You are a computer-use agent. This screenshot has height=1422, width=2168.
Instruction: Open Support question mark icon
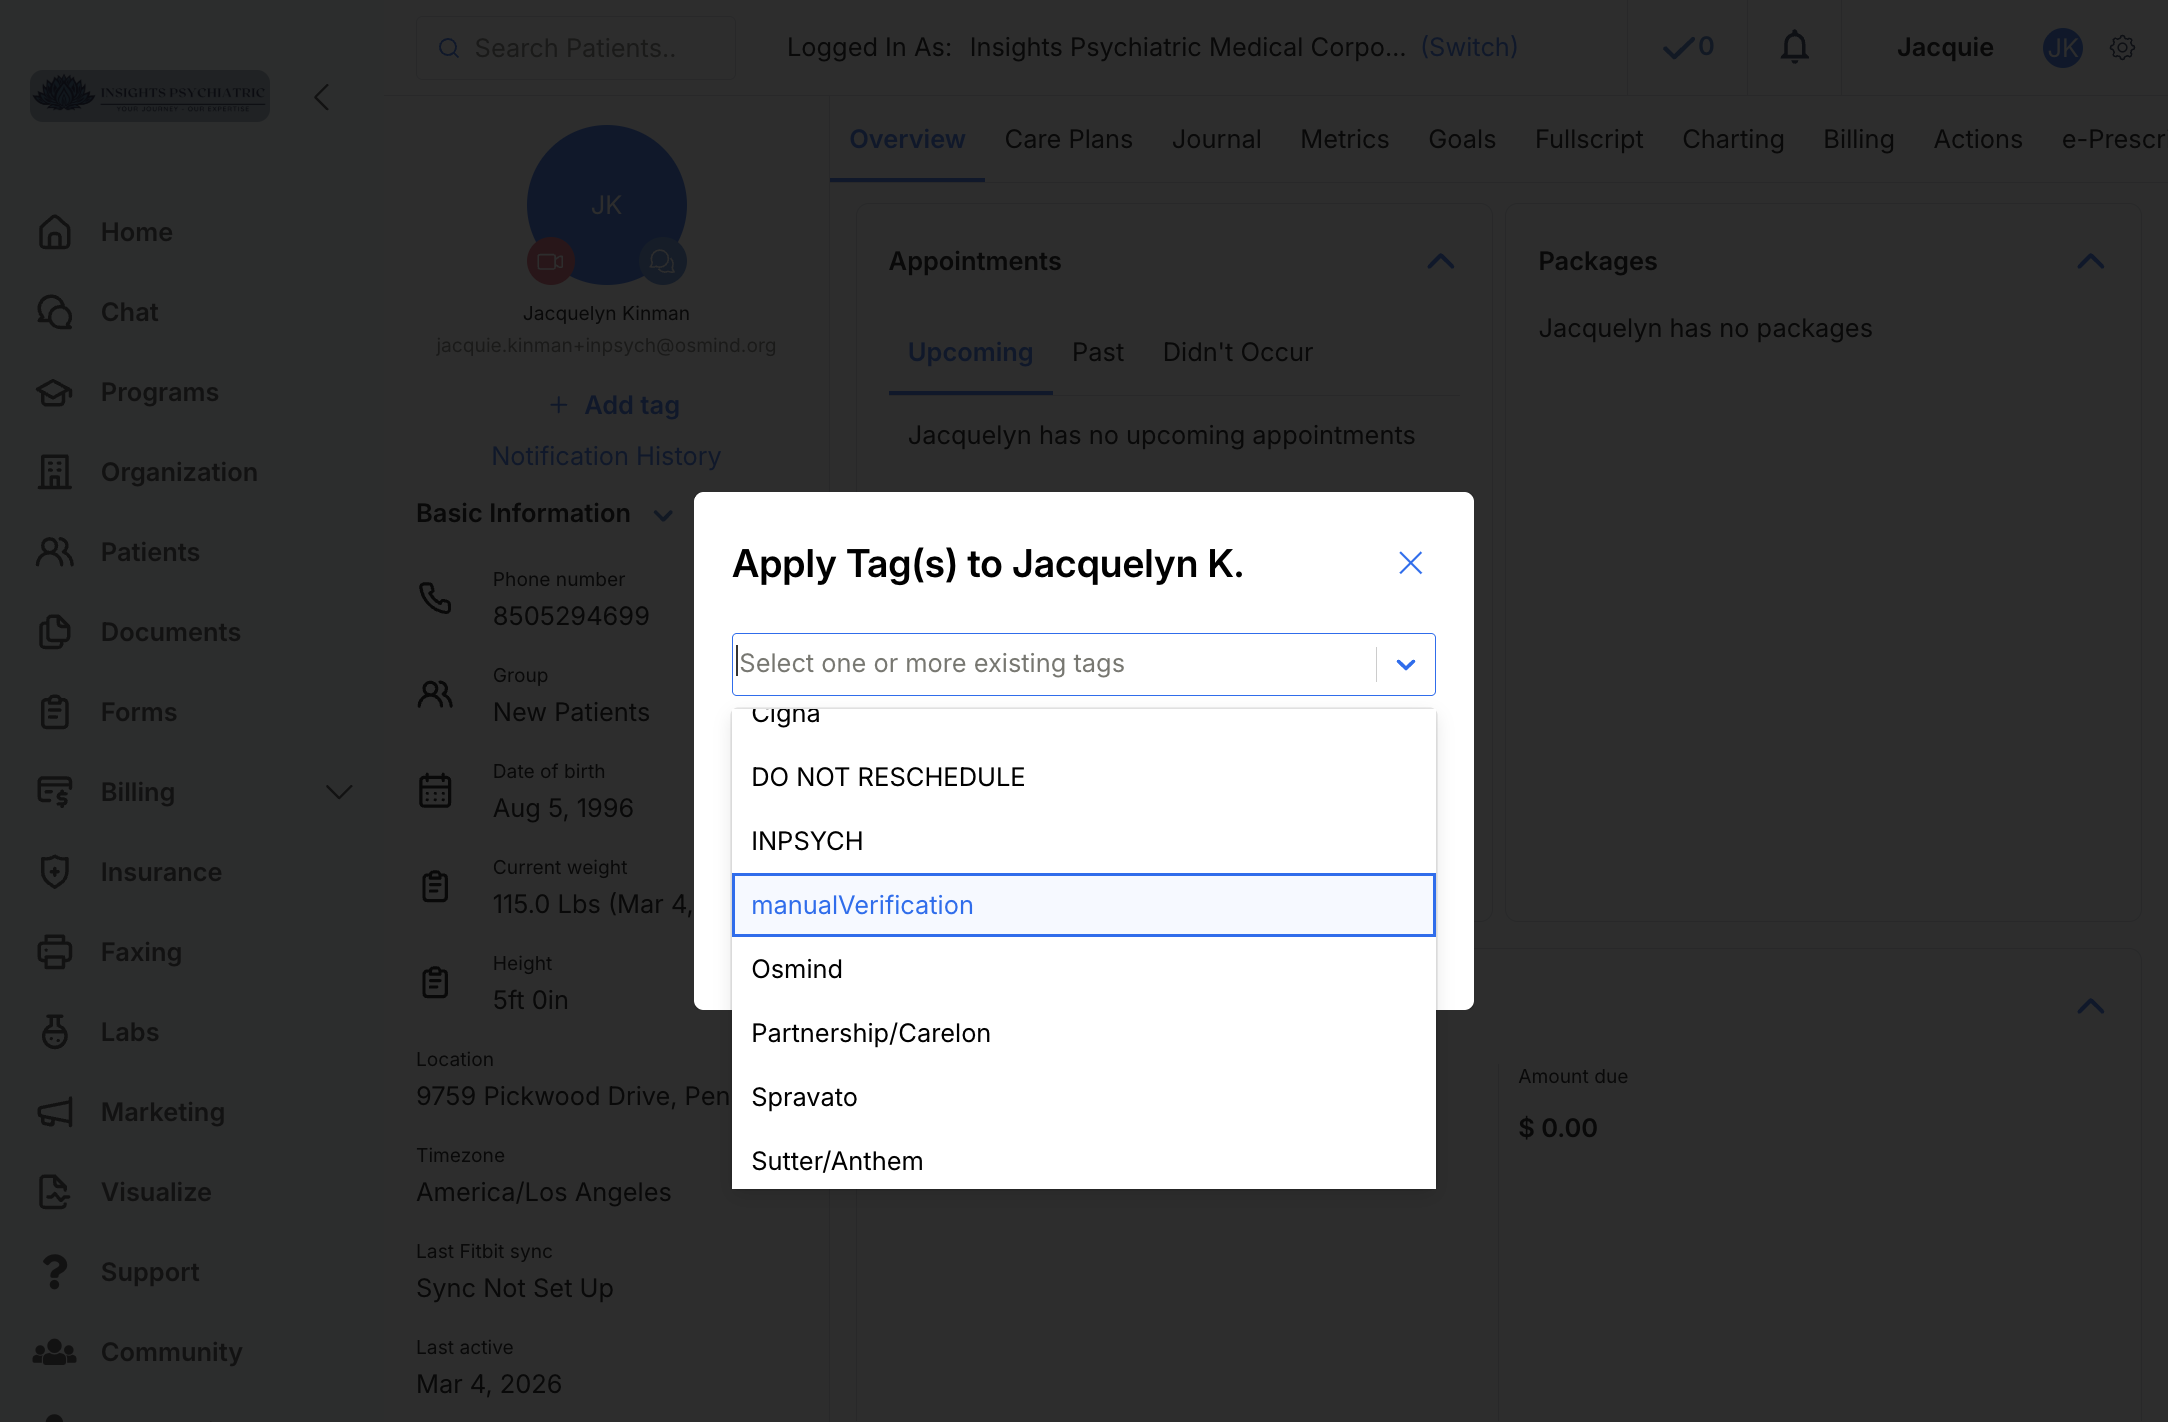click(x=55, y=1272)
